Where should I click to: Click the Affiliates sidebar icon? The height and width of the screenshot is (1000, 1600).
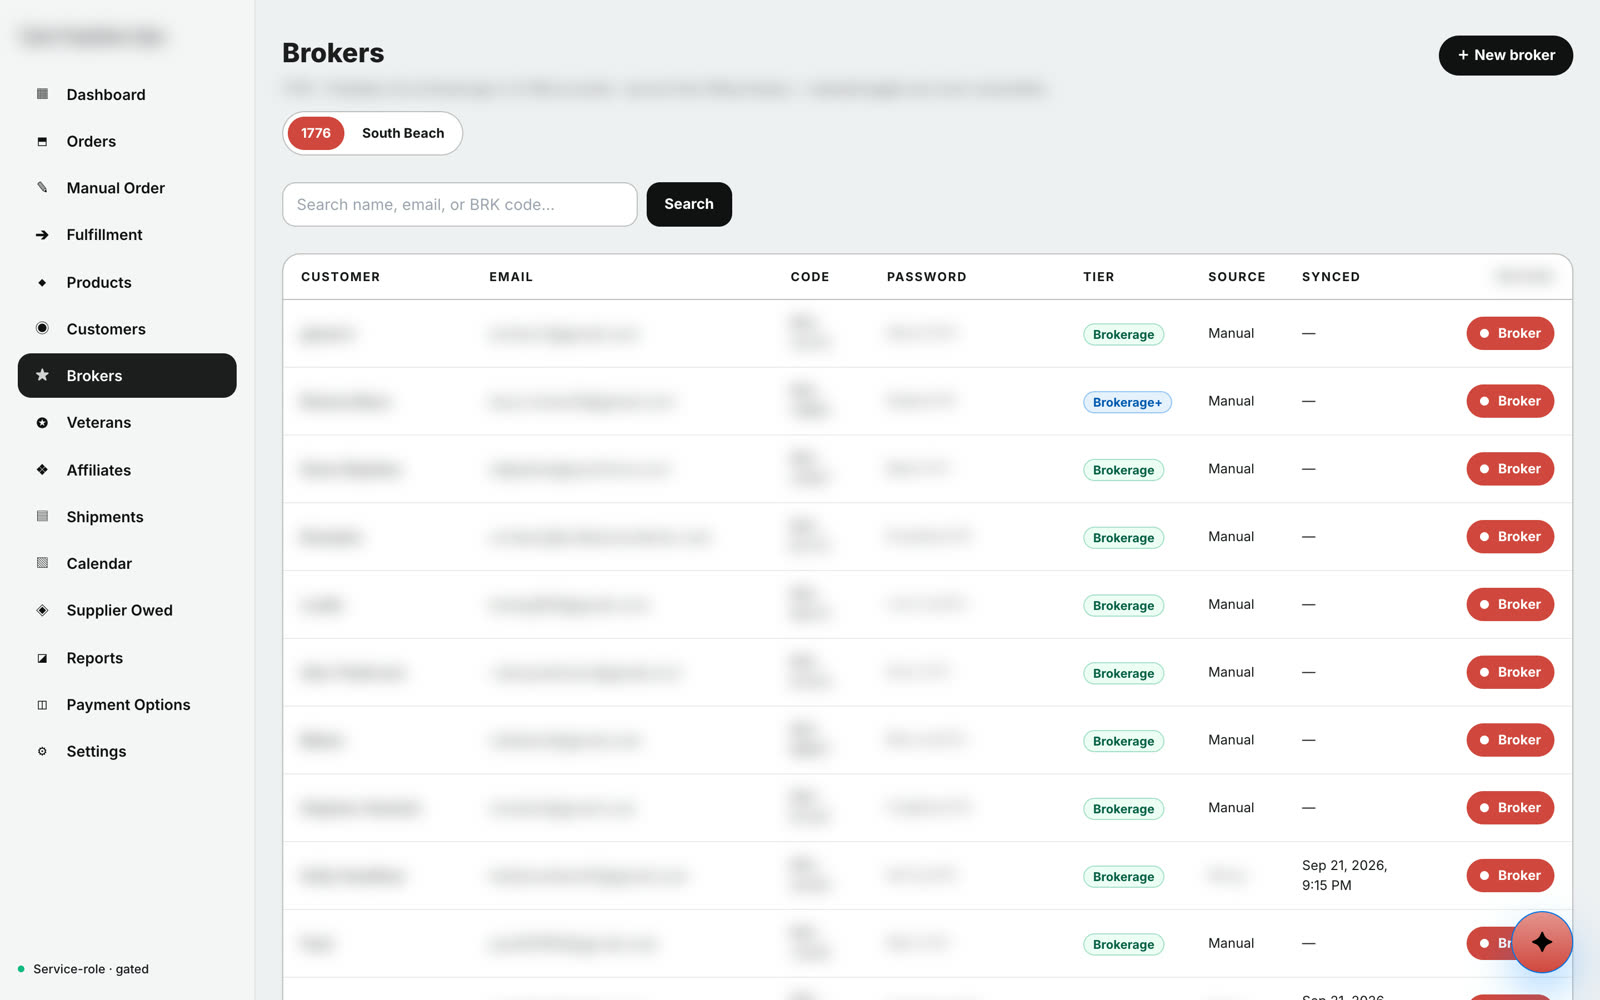coord(42,470)
